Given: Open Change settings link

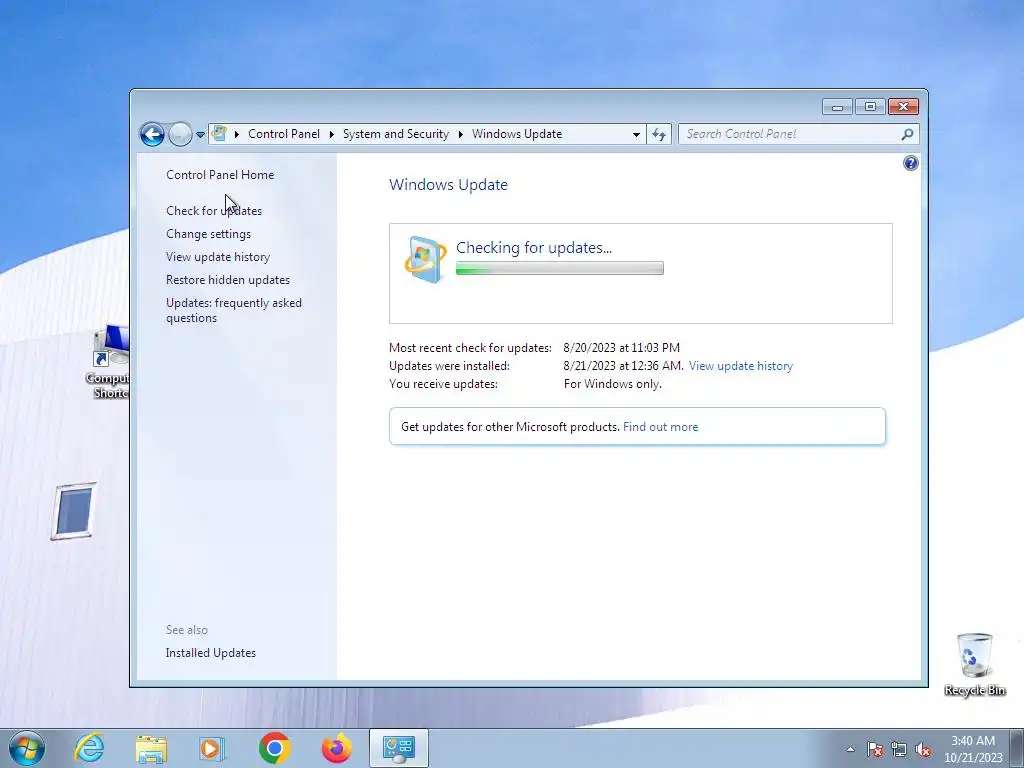Looking at the screenshot, I should (x=208, y=233).
